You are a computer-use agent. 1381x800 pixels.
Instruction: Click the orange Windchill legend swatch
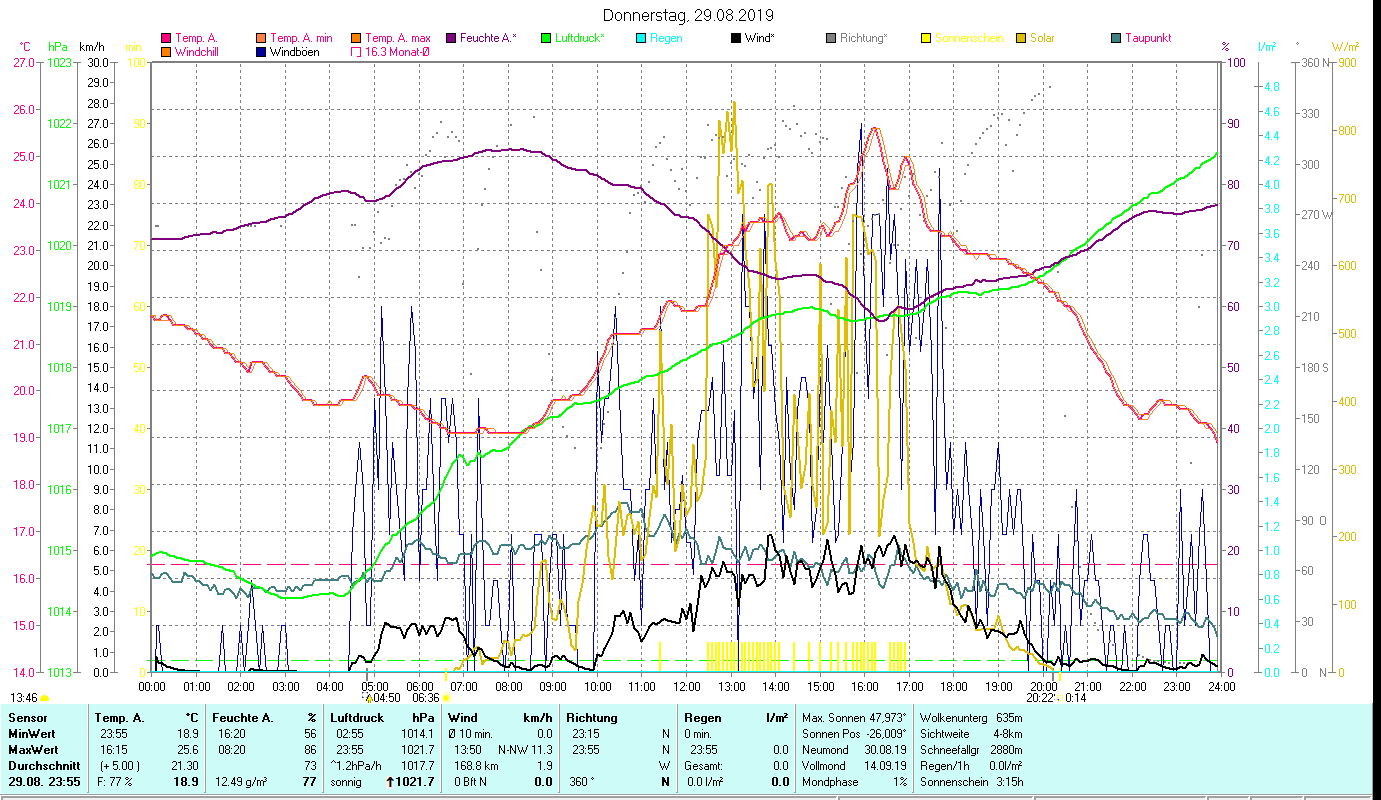pos(166,52)
